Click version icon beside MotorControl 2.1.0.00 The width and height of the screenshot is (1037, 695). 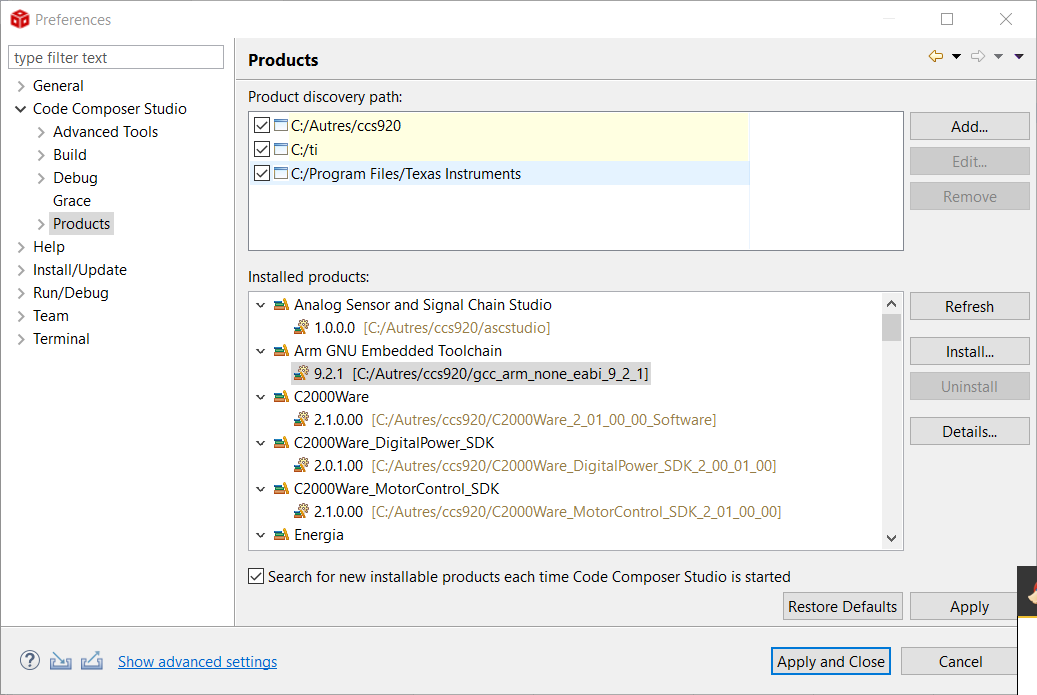click(x=302, y=511)
